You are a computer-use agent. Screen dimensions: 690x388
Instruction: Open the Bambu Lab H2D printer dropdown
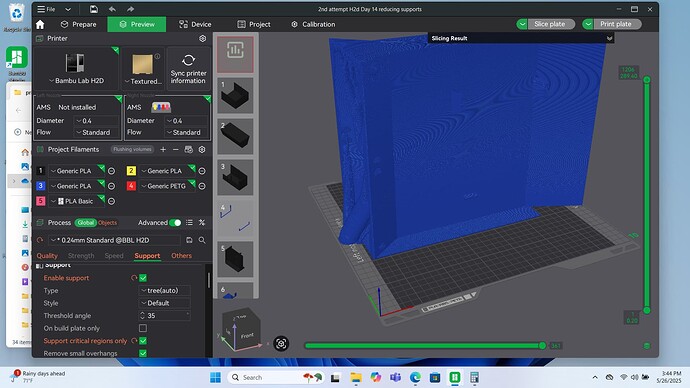[x=76, y=81]
